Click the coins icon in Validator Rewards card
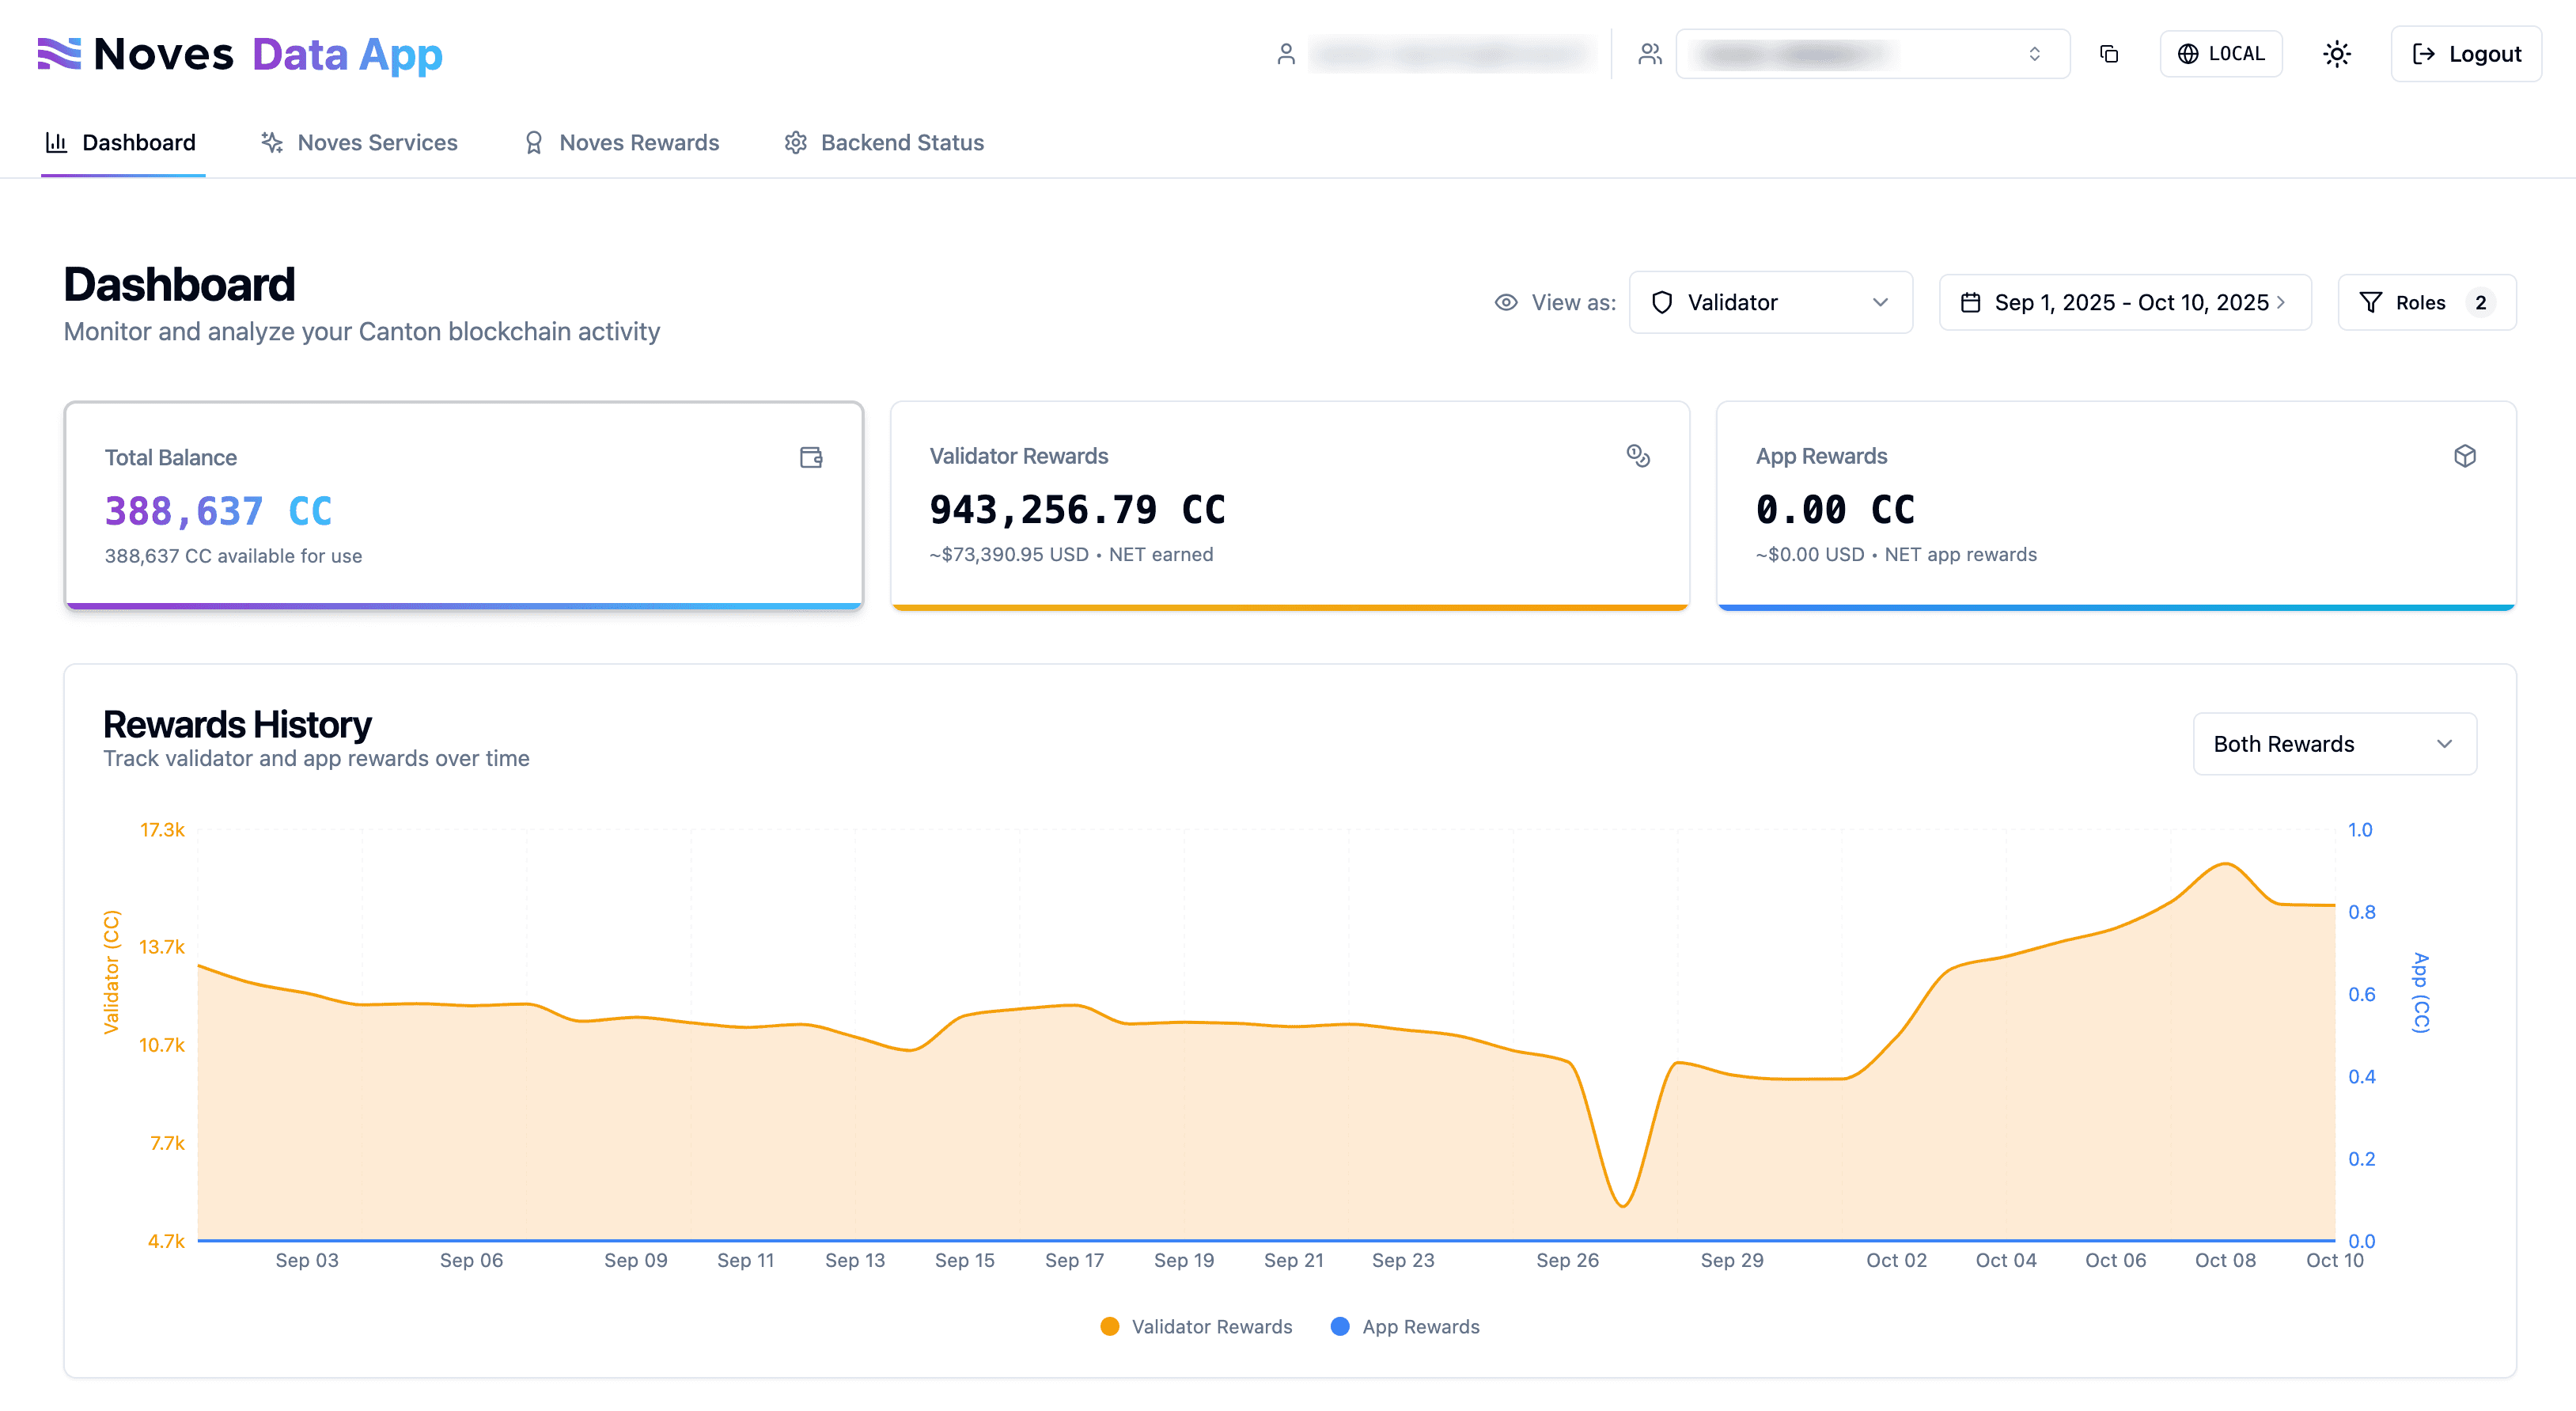 pos(1637,456)
